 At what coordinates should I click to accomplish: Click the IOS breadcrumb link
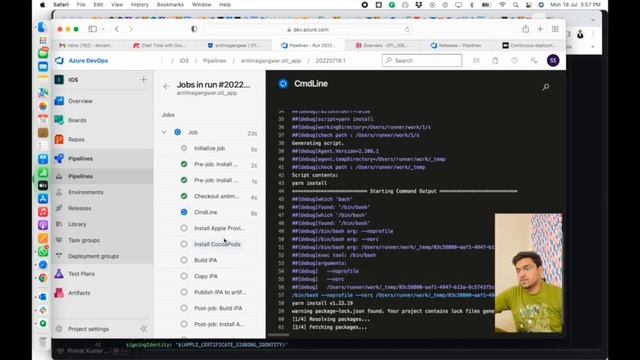184,60
